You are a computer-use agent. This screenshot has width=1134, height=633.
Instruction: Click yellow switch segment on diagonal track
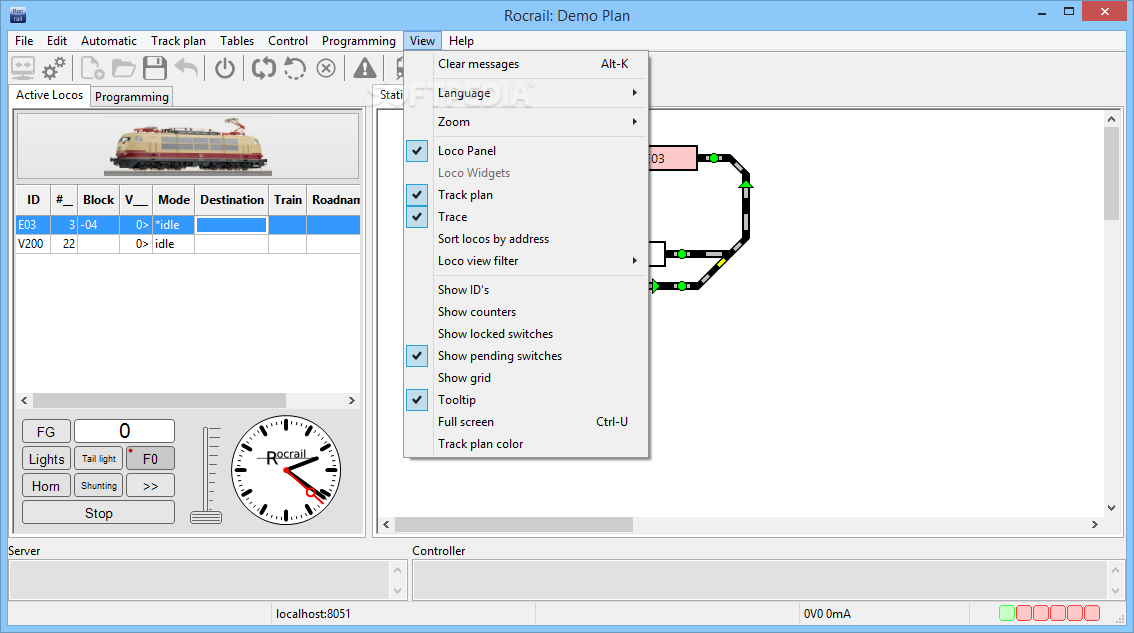pos(721,263)
